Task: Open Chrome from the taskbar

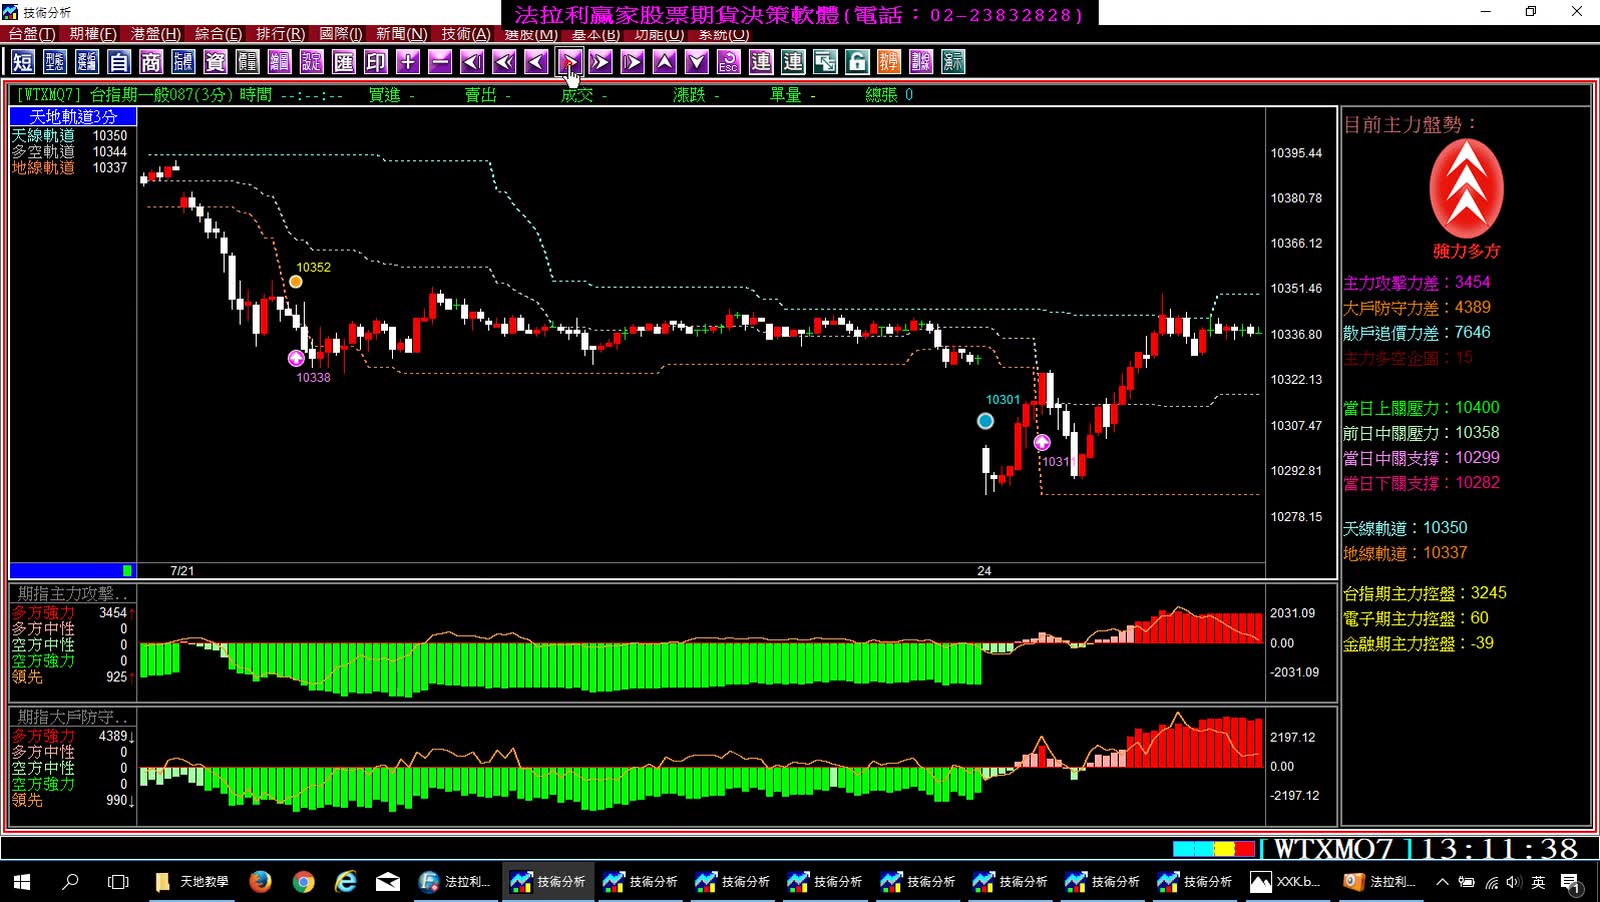Action: [x=303, y=881]
